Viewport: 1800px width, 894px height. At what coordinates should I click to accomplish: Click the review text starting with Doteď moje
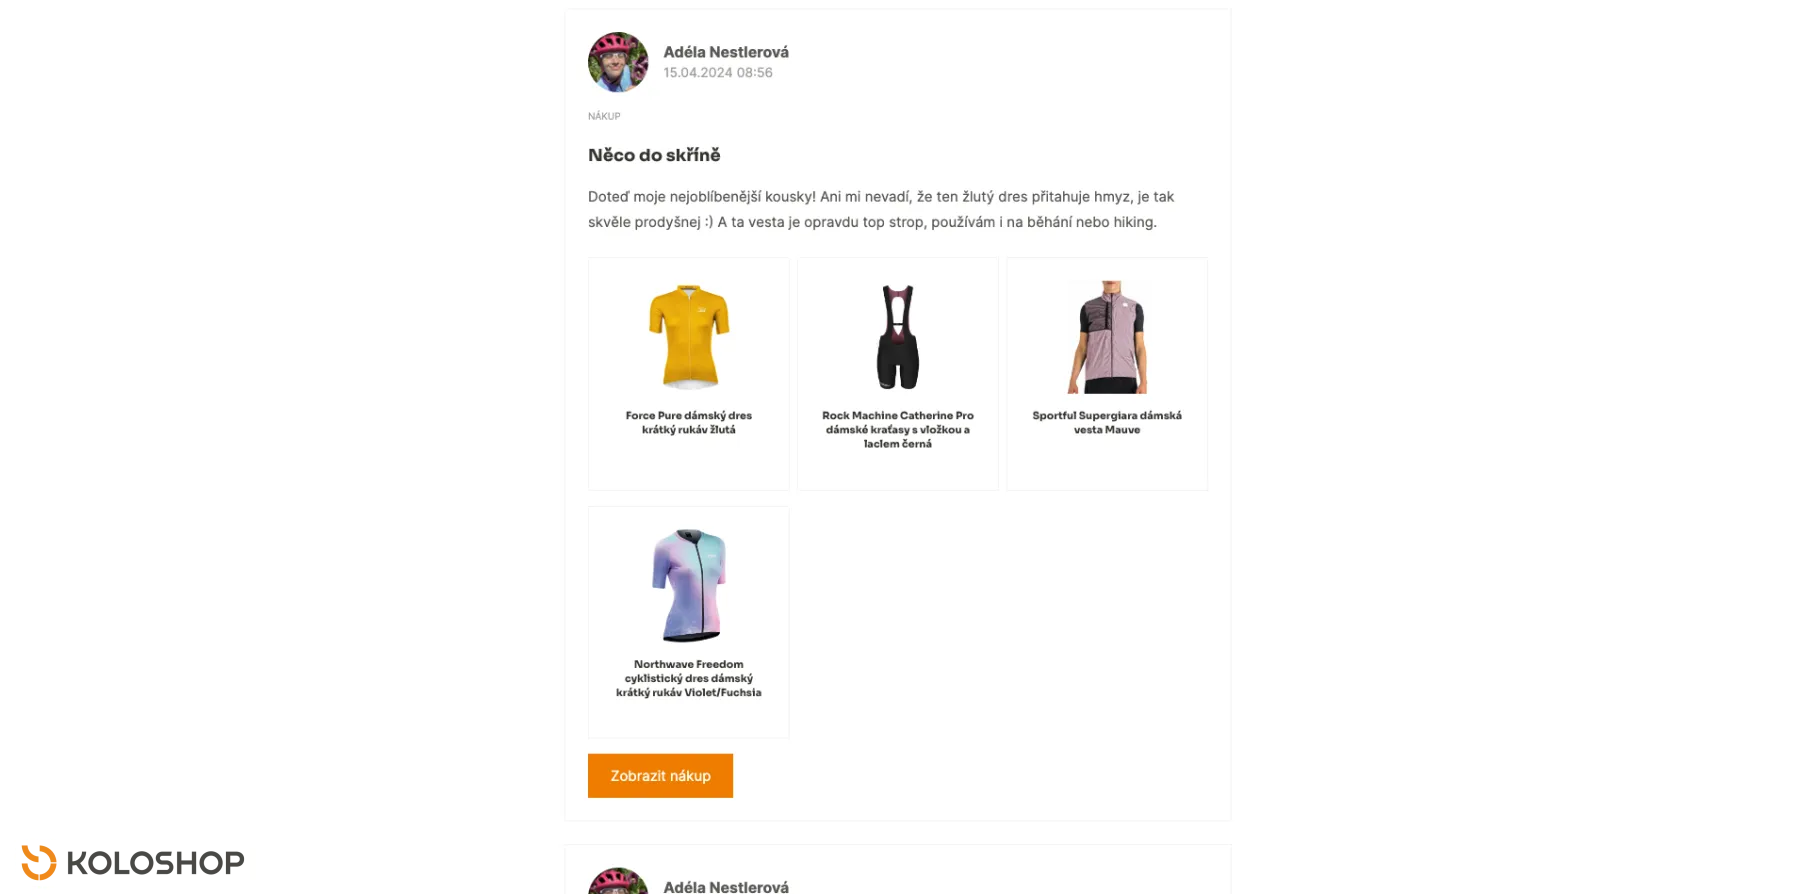point(881,209)
